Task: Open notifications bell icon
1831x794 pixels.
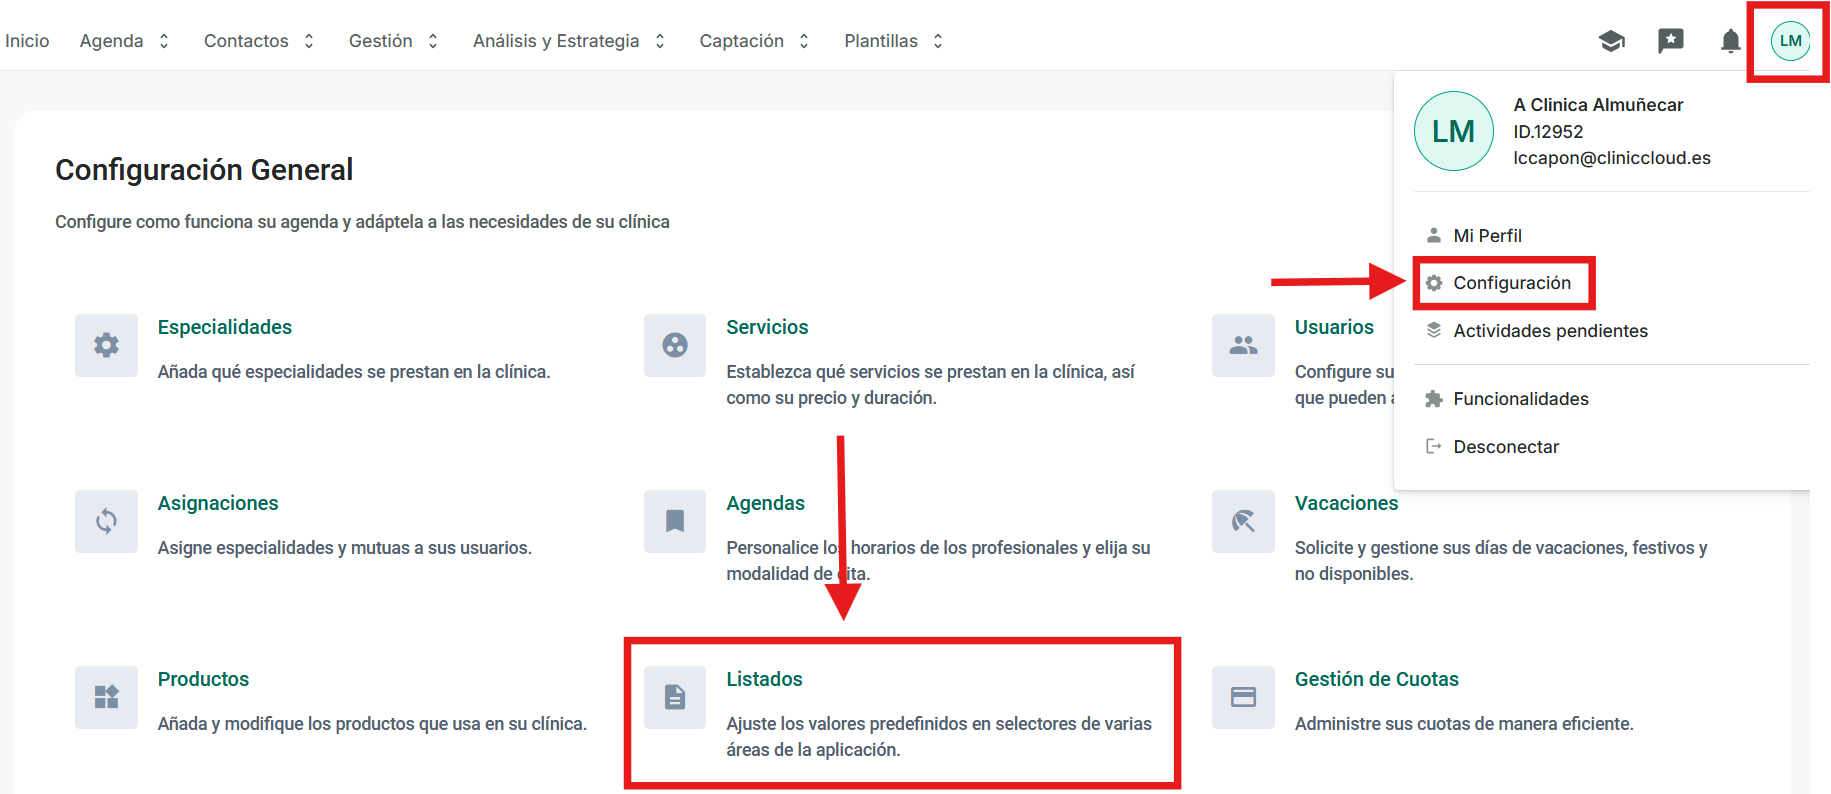Action: coord(1730,41)
